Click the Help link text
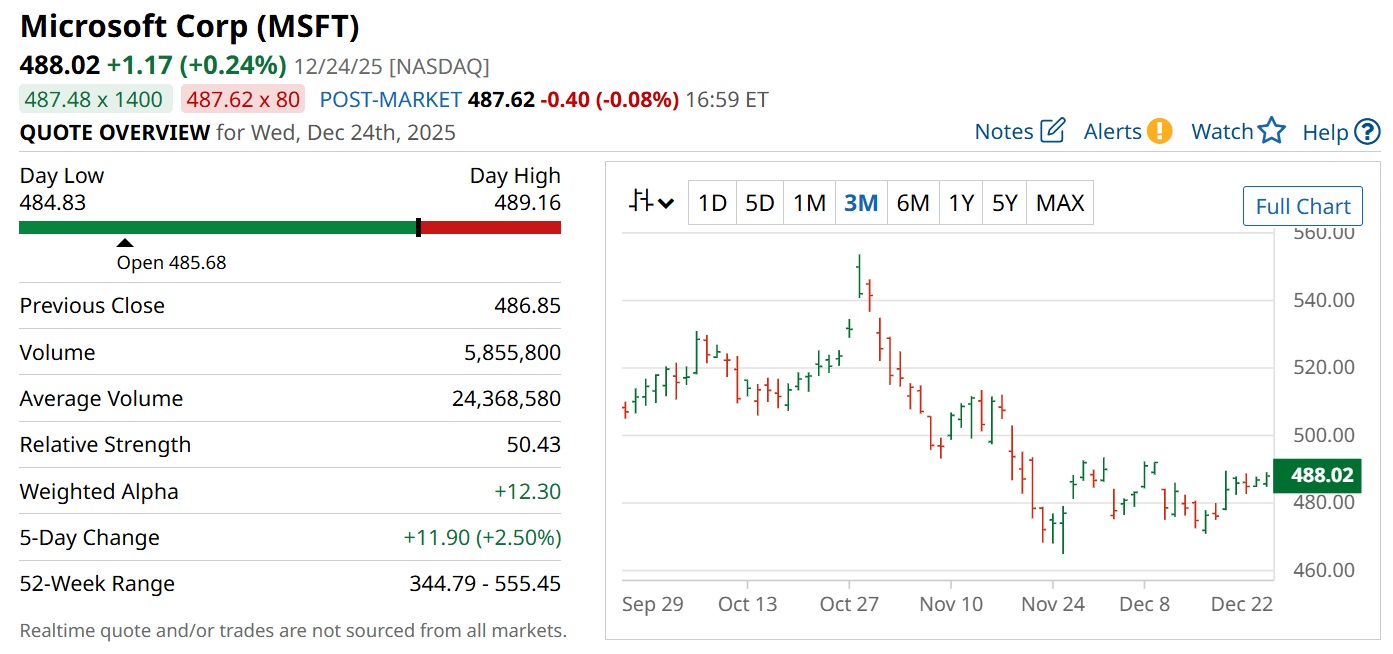Viewport: 1393px width, 654px height. pyautogui.click(x=1326, y=132)
